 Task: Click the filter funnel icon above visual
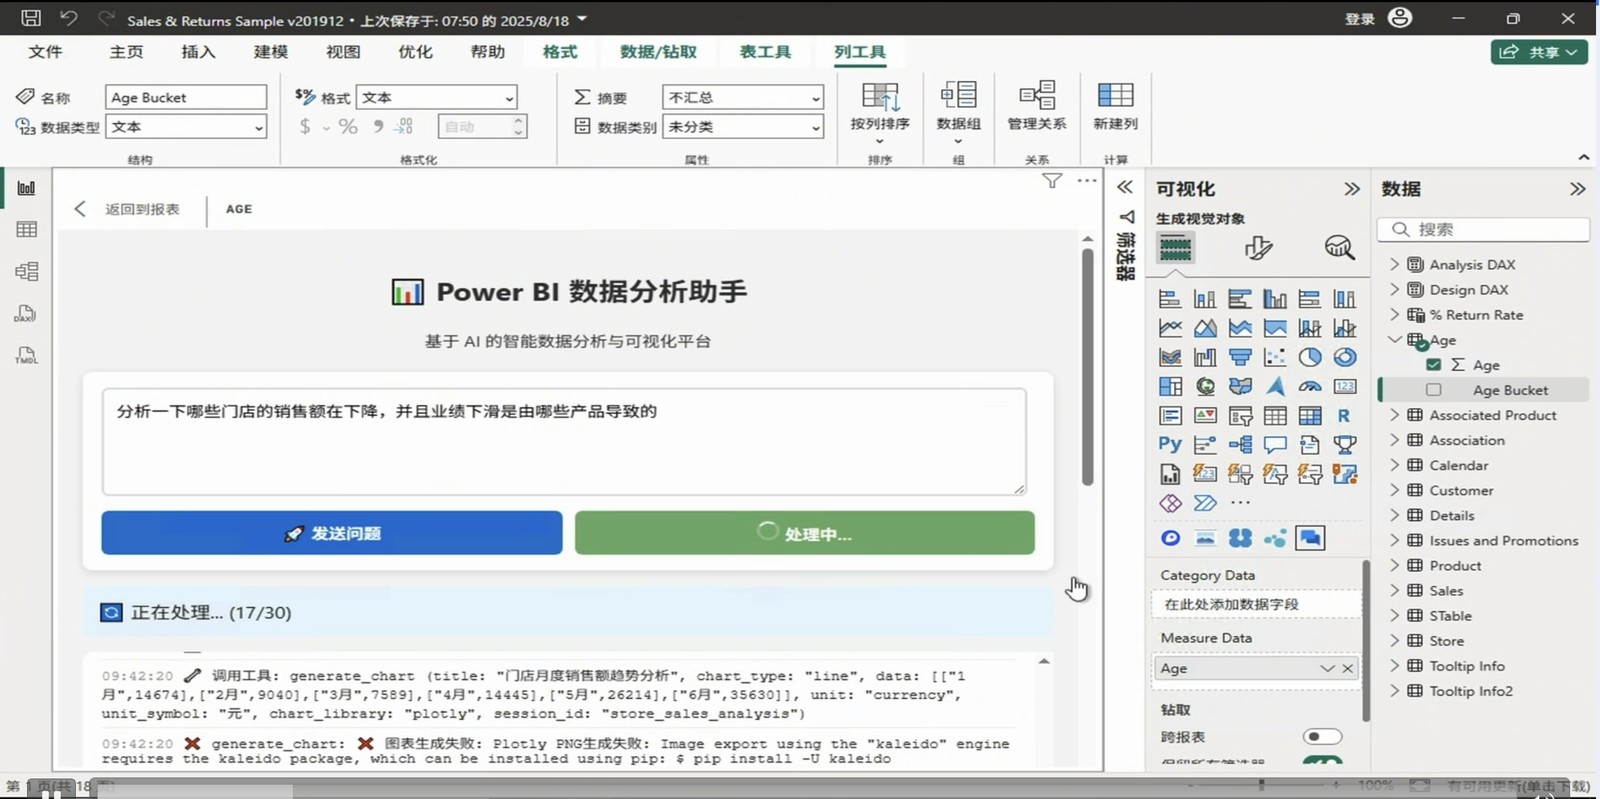tap(1052, 181)
